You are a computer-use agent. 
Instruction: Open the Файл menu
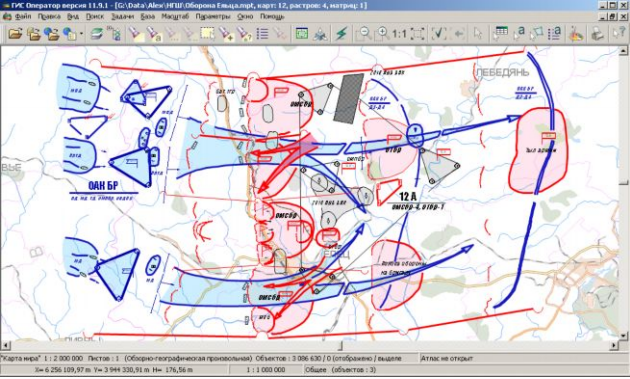click(x=22, y=16)
